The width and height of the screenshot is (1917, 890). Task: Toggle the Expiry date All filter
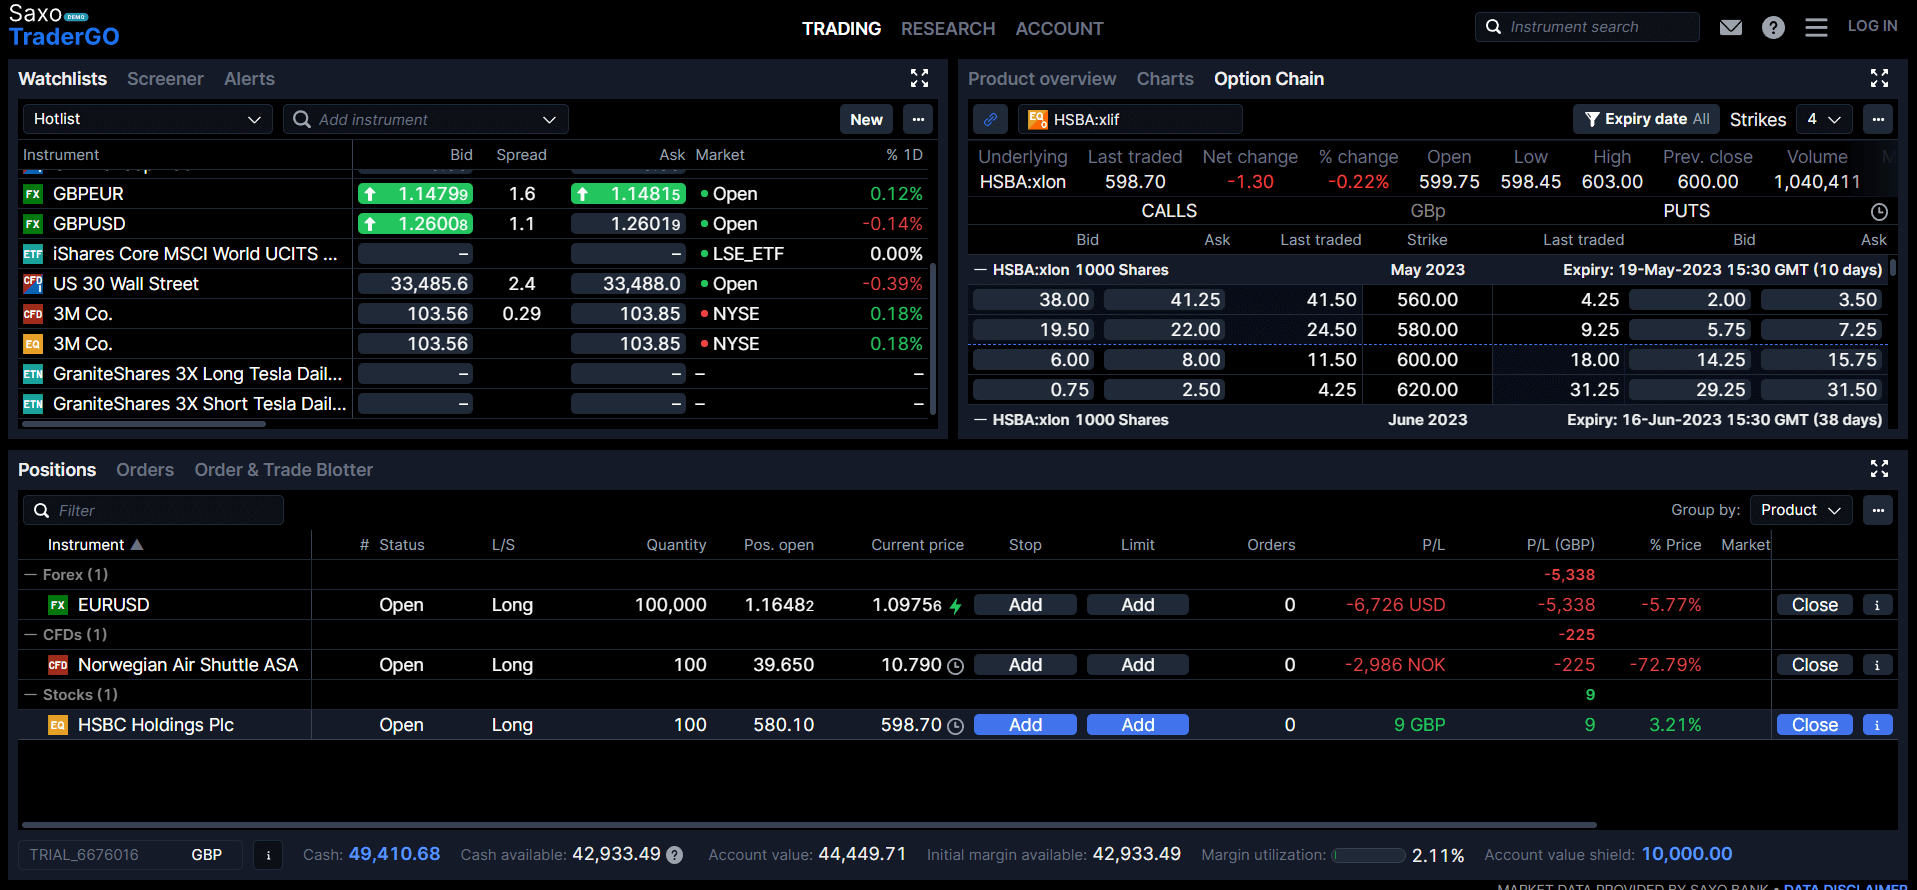(x=1646, y=119)
